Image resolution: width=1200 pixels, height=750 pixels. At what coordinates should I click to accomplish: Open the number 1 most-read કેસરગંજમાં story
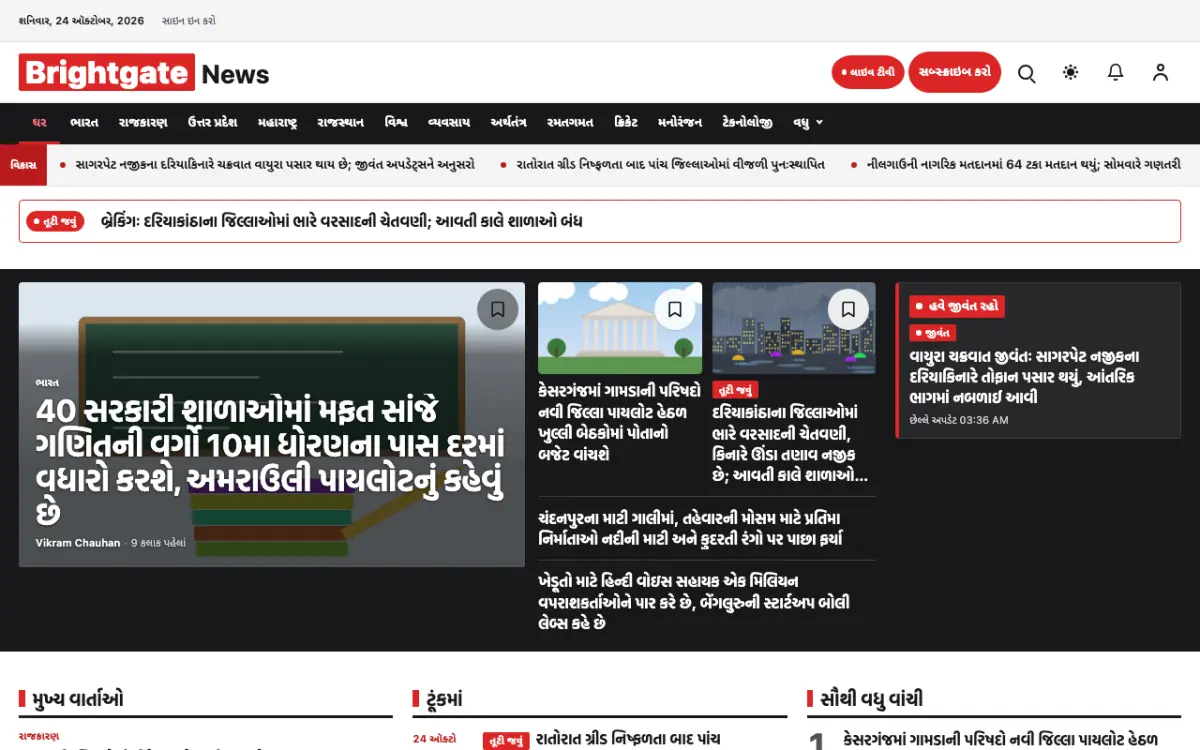999,739
